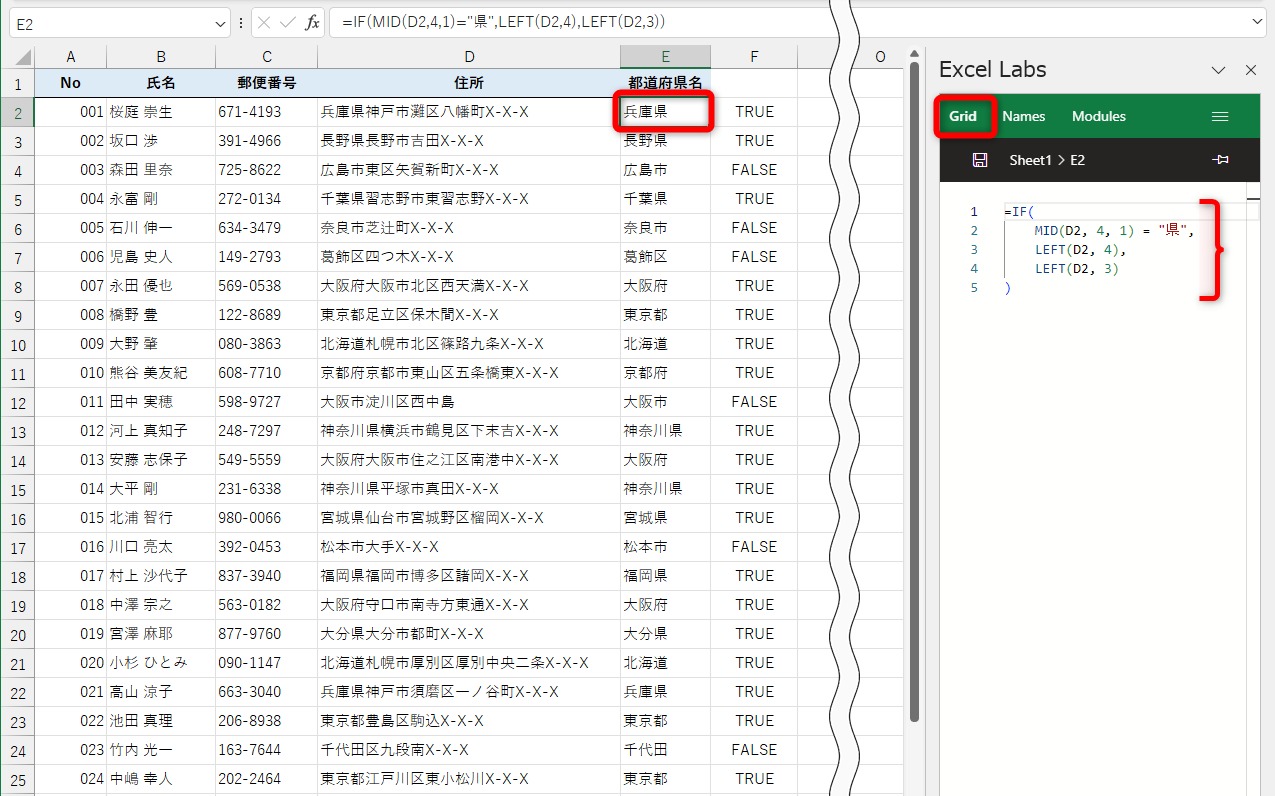Open the hamburger menu in Excel Labs panel

[1220, 116]
